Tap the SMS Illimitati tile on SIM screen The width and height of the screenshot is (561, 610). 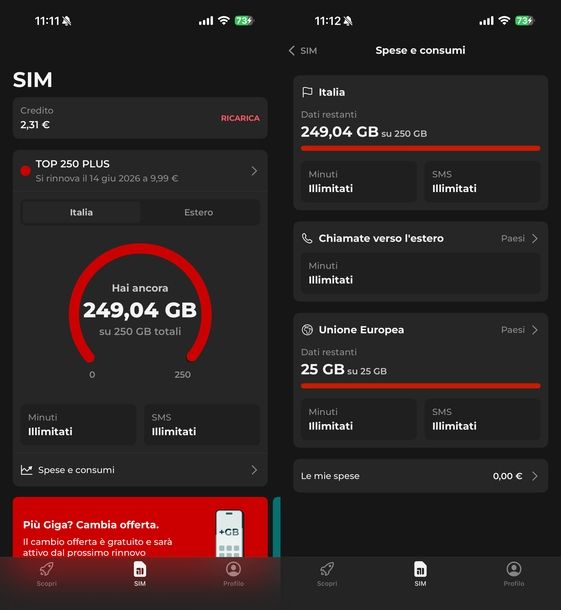(x=202, y=424)
